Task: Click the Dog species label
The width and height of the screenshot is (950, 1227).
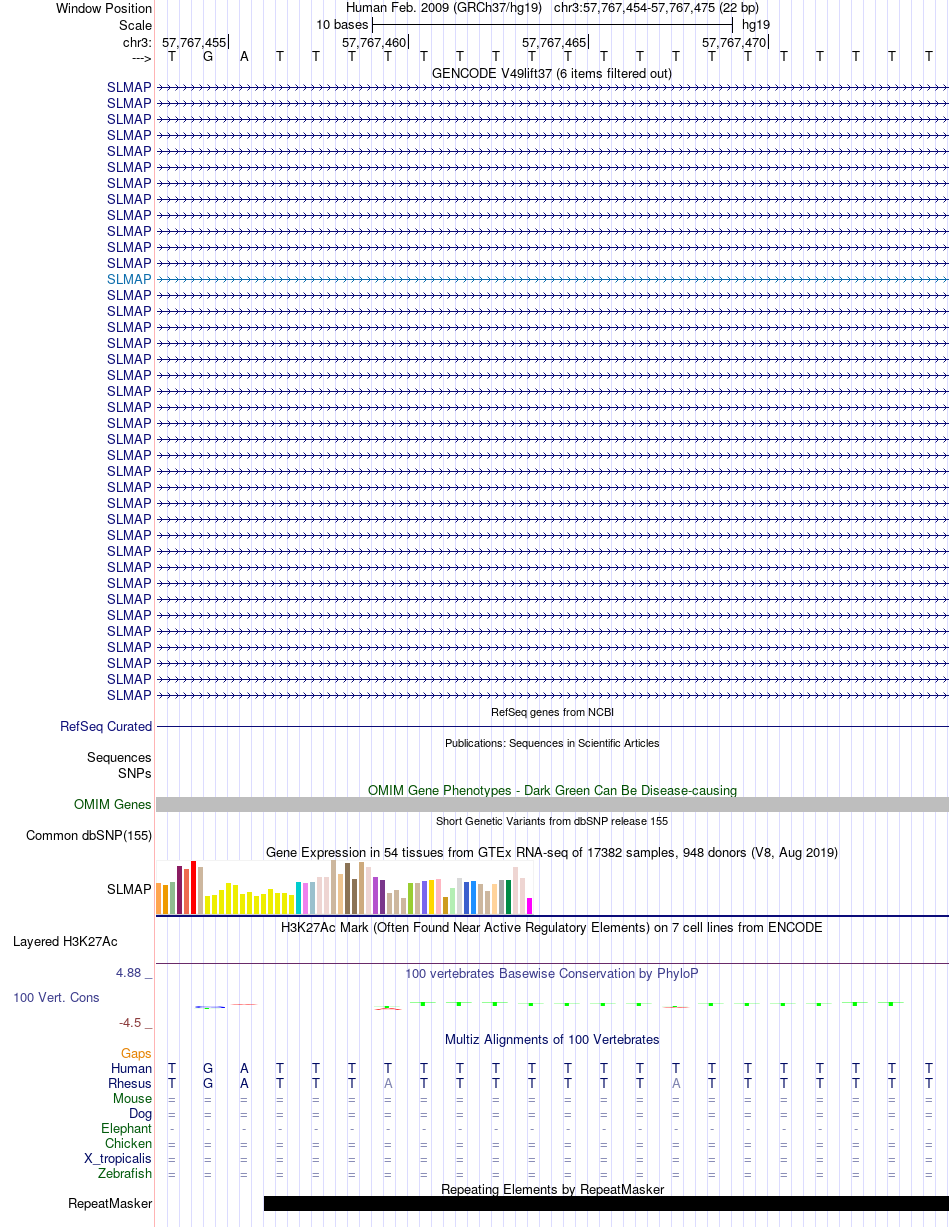Action: coord(140,1113)
